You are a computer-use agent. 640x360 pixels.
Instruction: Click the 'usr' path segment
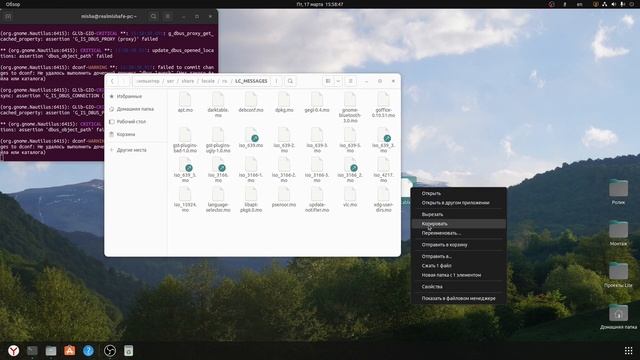tap(171, 81)
